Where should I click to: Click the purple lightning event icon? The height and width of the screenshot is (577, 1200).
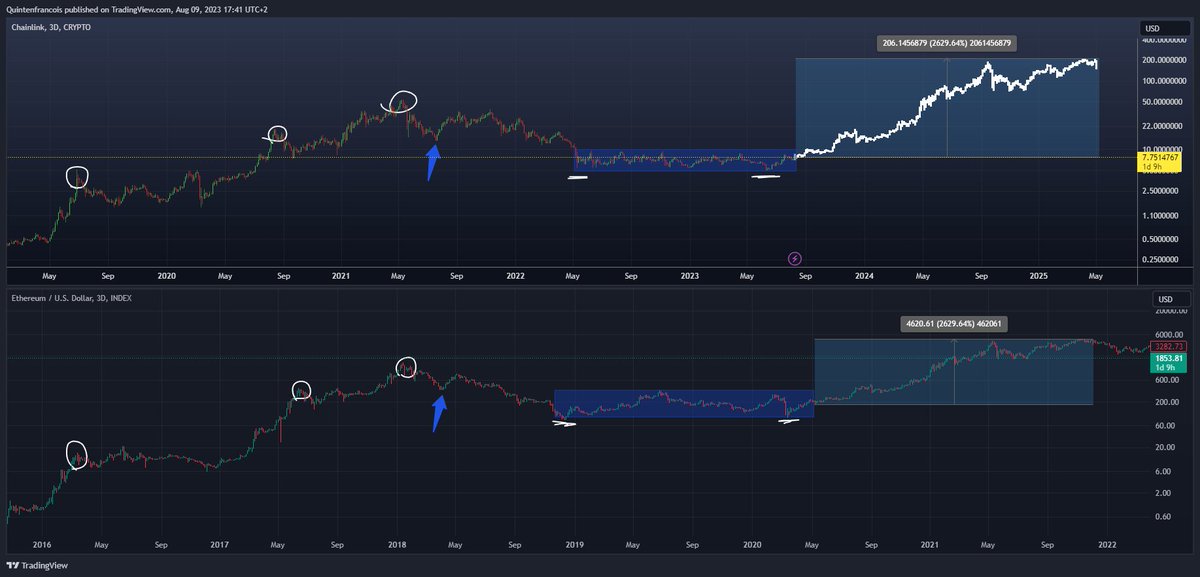coord(795,258)
